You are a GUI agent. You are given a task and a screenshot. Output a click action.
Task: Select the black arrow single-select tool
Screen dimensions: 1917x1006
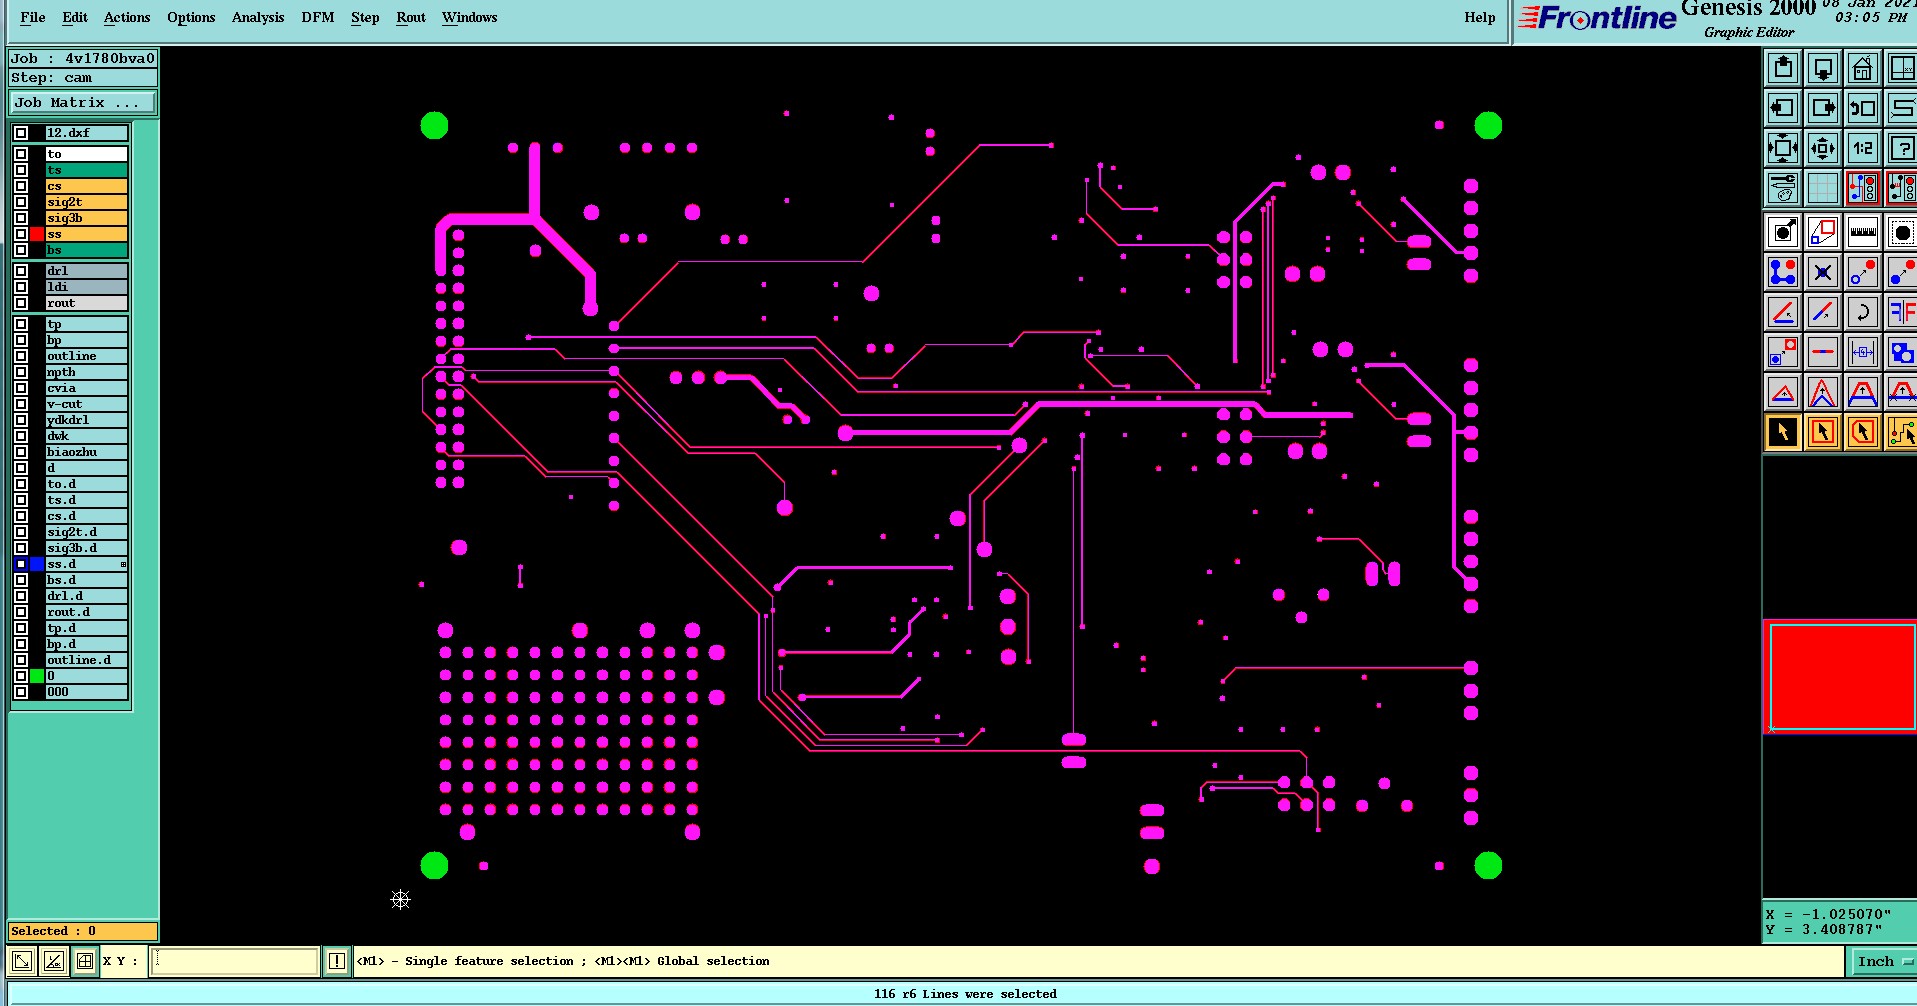coord(1783,432)
